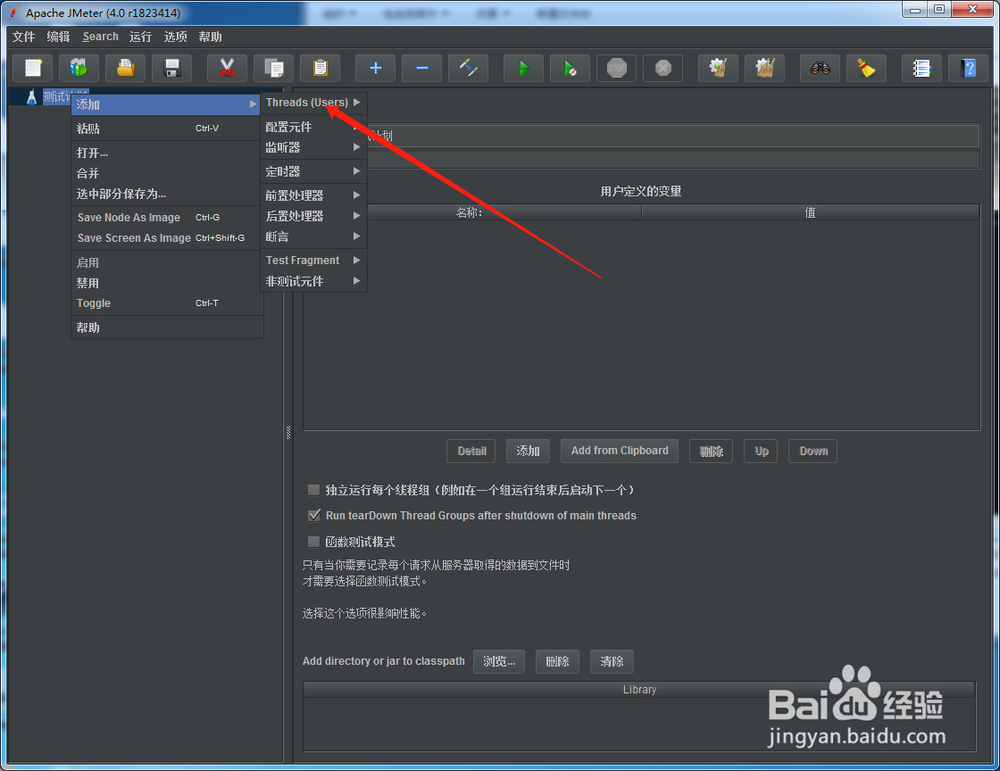Expand the 添加 submenu entry
1000x771 pixels.
click(166, 104)
